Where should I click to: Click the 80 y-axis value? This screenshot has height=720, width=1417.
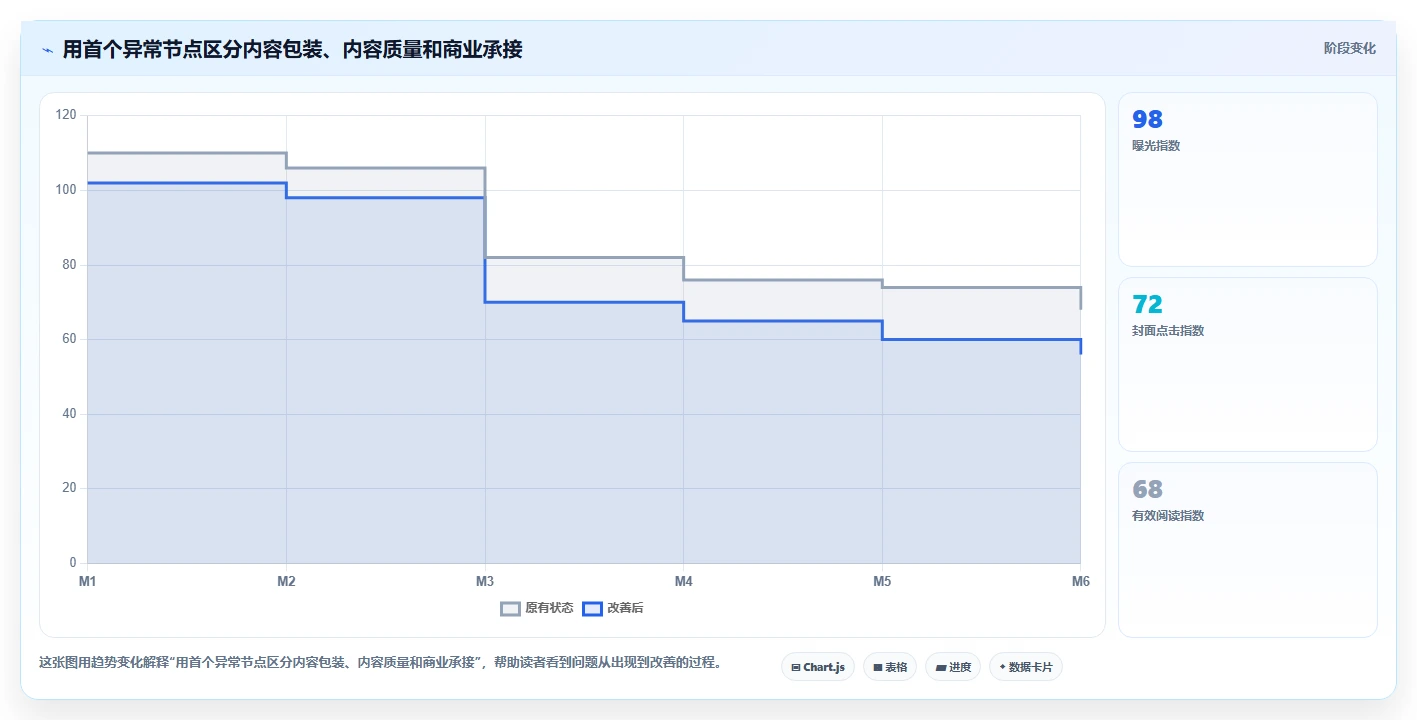(x=69, y=265)
